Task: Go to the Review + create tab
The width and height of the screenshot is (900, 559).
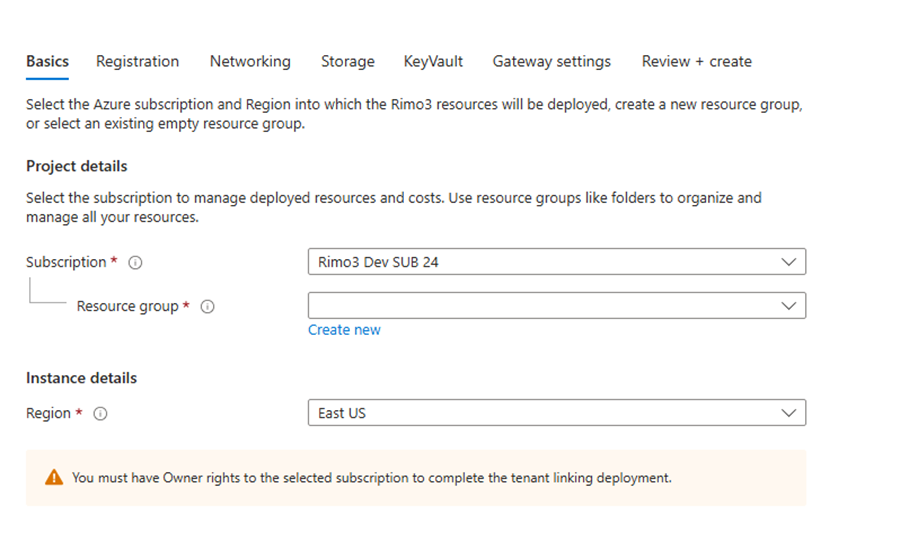Action: 696,62
